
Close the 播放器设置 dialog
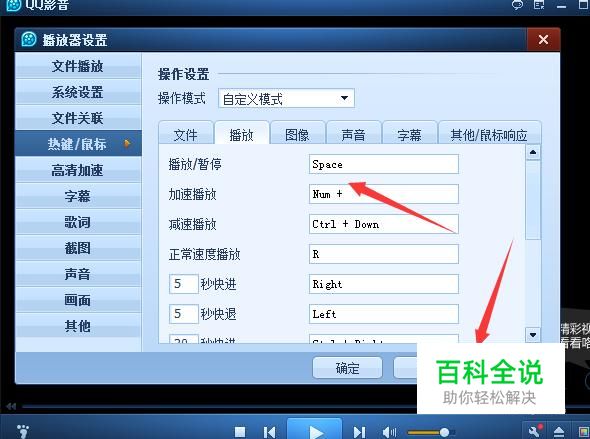pyautogui.click(x=543, y=39)
